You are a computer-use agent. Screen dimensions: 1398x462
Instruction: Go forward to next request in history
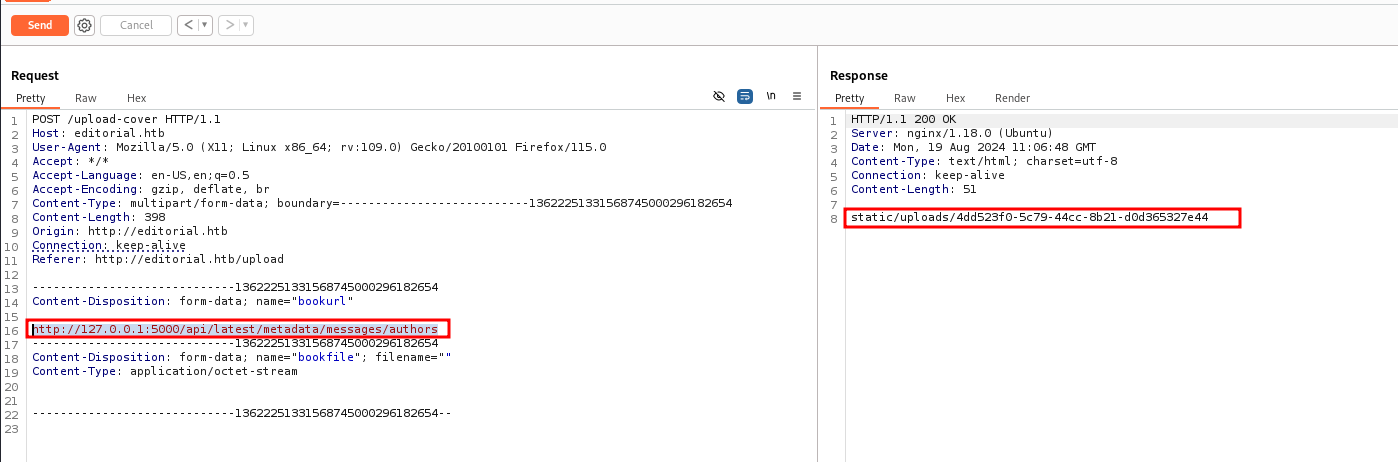pos(229,25)
